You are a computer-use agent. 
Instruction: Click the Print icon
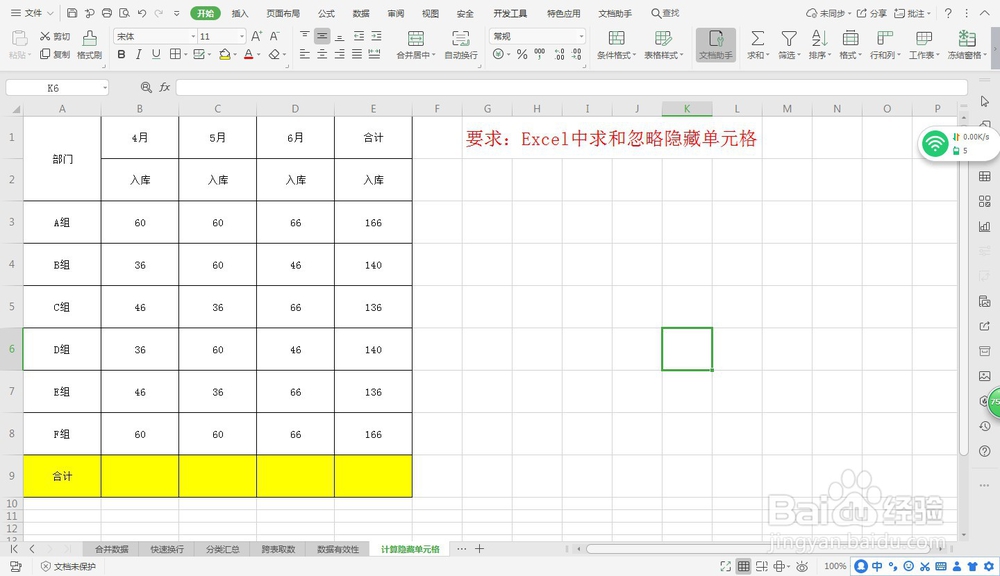tap(107, 13)
